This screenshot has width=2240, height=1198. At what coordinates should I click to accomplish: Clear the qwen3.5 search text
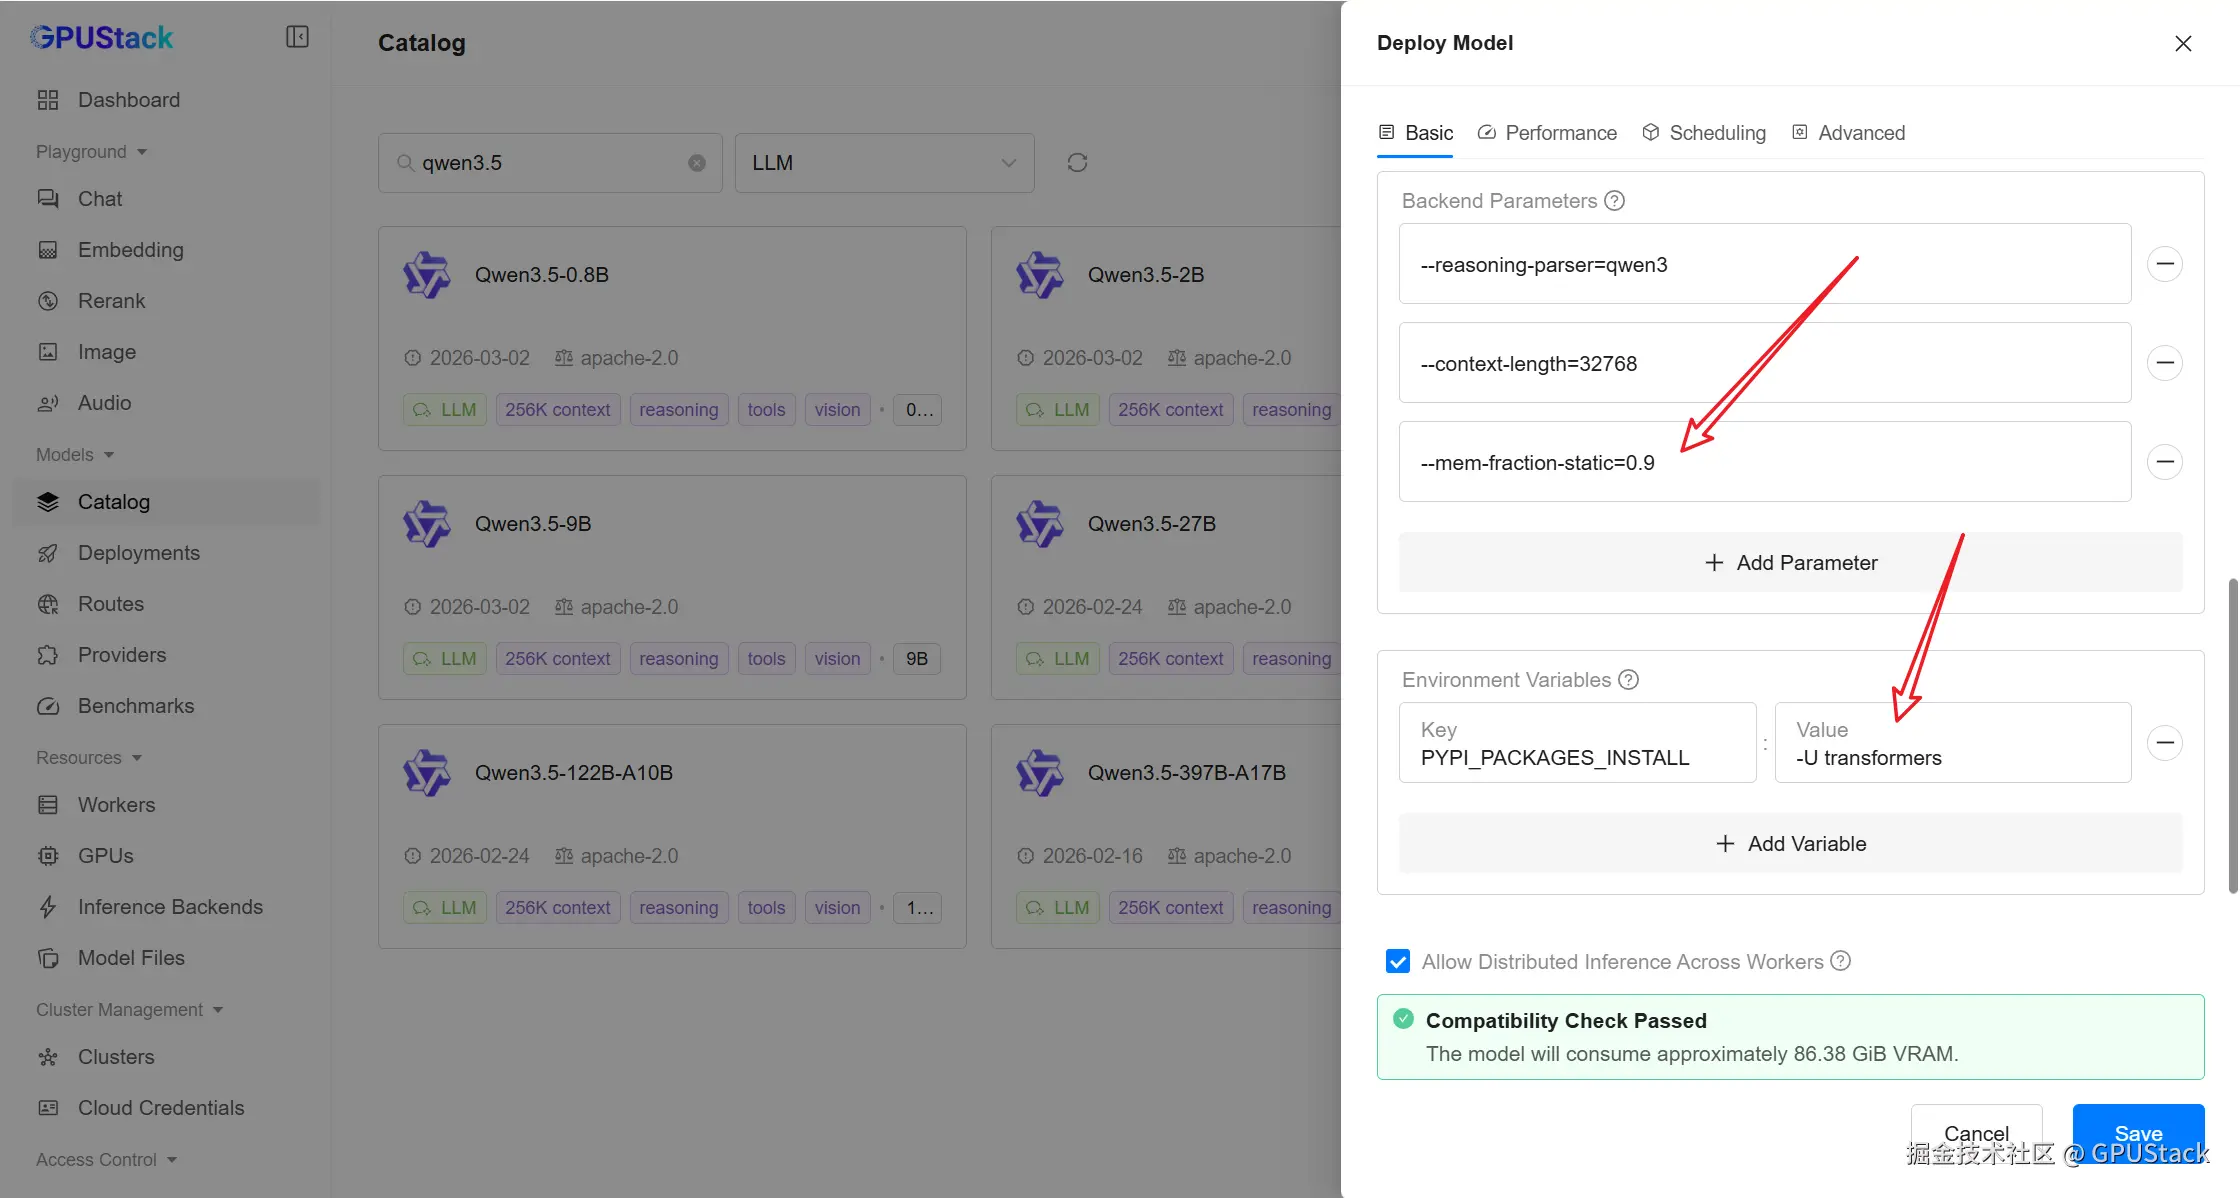click(697, 163)
